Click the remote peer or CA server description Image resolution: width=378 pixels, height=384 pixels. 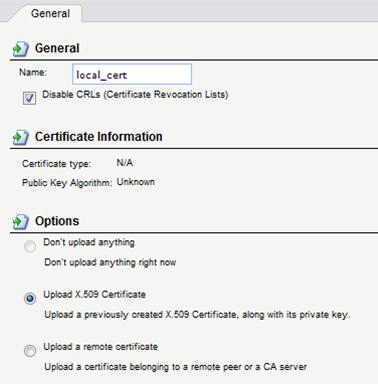tap(176, 367)
